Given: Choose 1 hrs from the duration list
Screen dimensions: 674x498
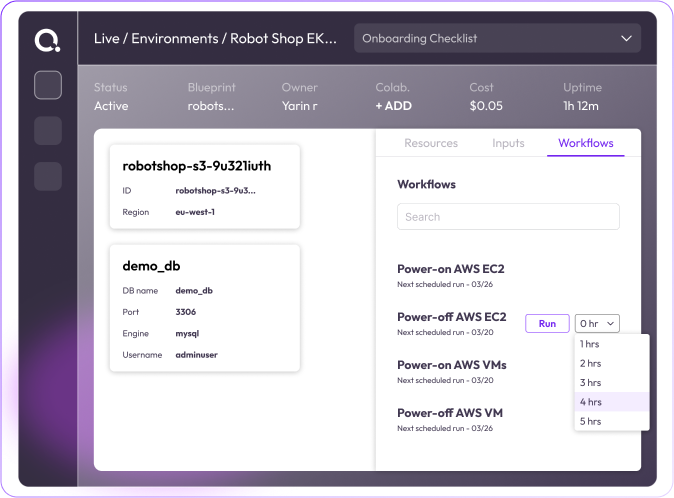Looking at the screenshot, I should tap(590, 344).
